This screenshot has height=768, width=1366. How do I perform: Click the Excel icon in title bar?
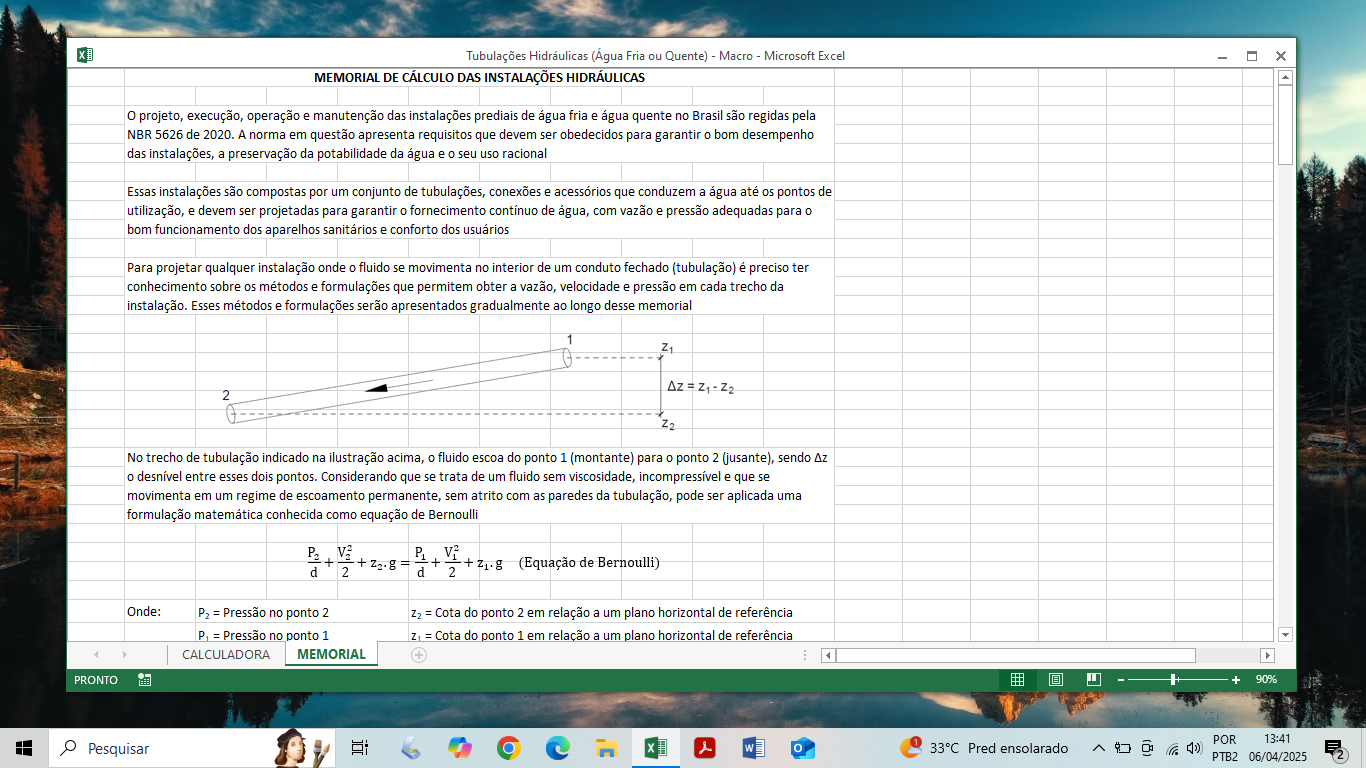[85, 56]
